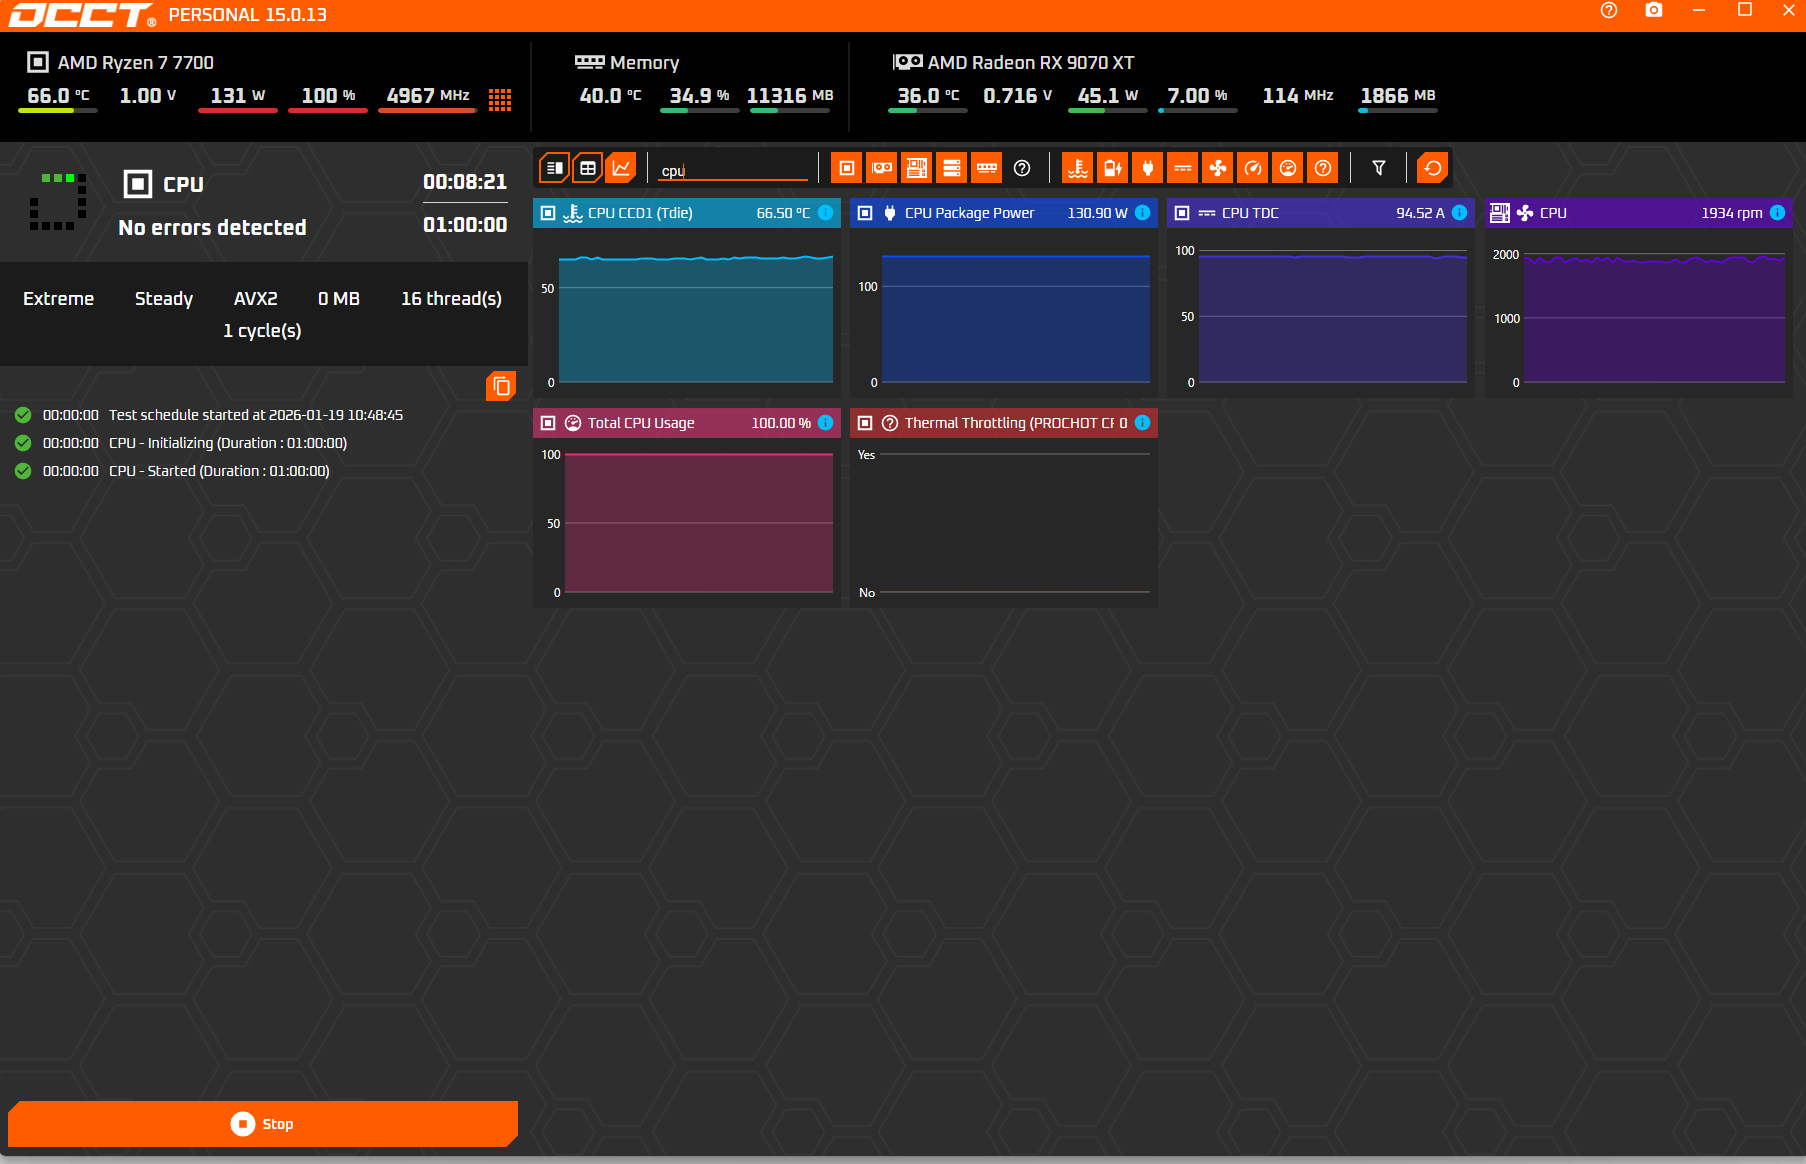
Task: Open per-core grid next to 4967 MHz
Action: coord(500,99)
